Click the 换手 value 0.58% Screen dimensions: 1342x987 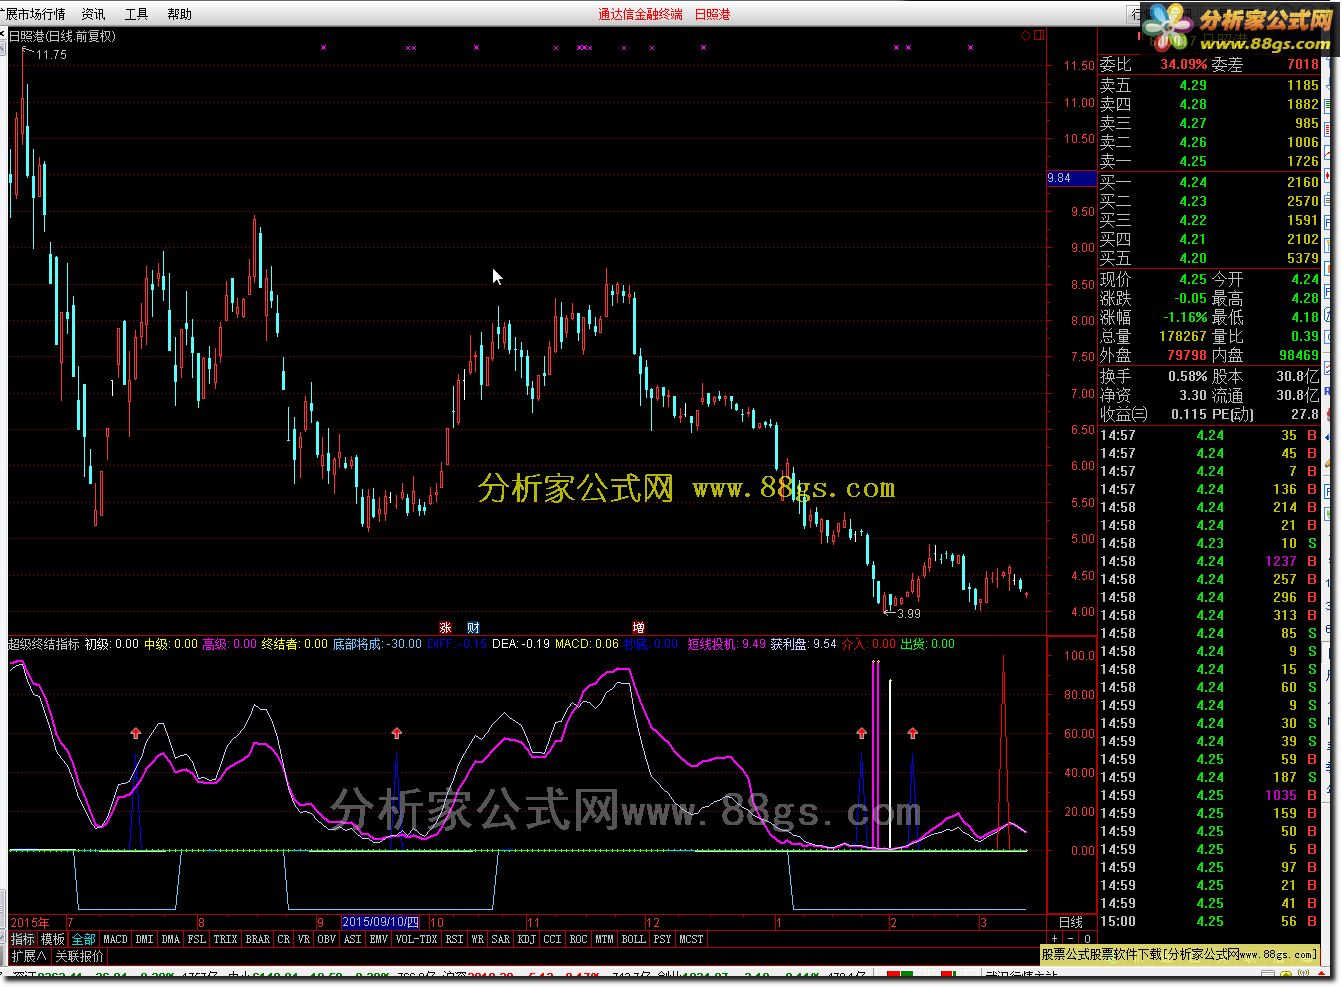tap(1187, 376)
